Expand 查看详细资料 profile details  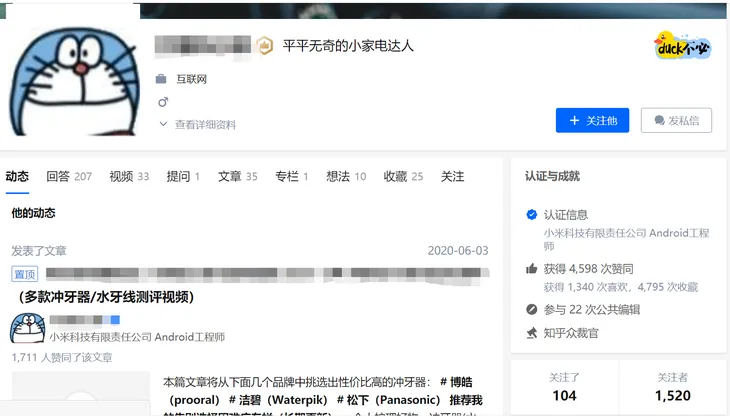[x=198, y=125]
